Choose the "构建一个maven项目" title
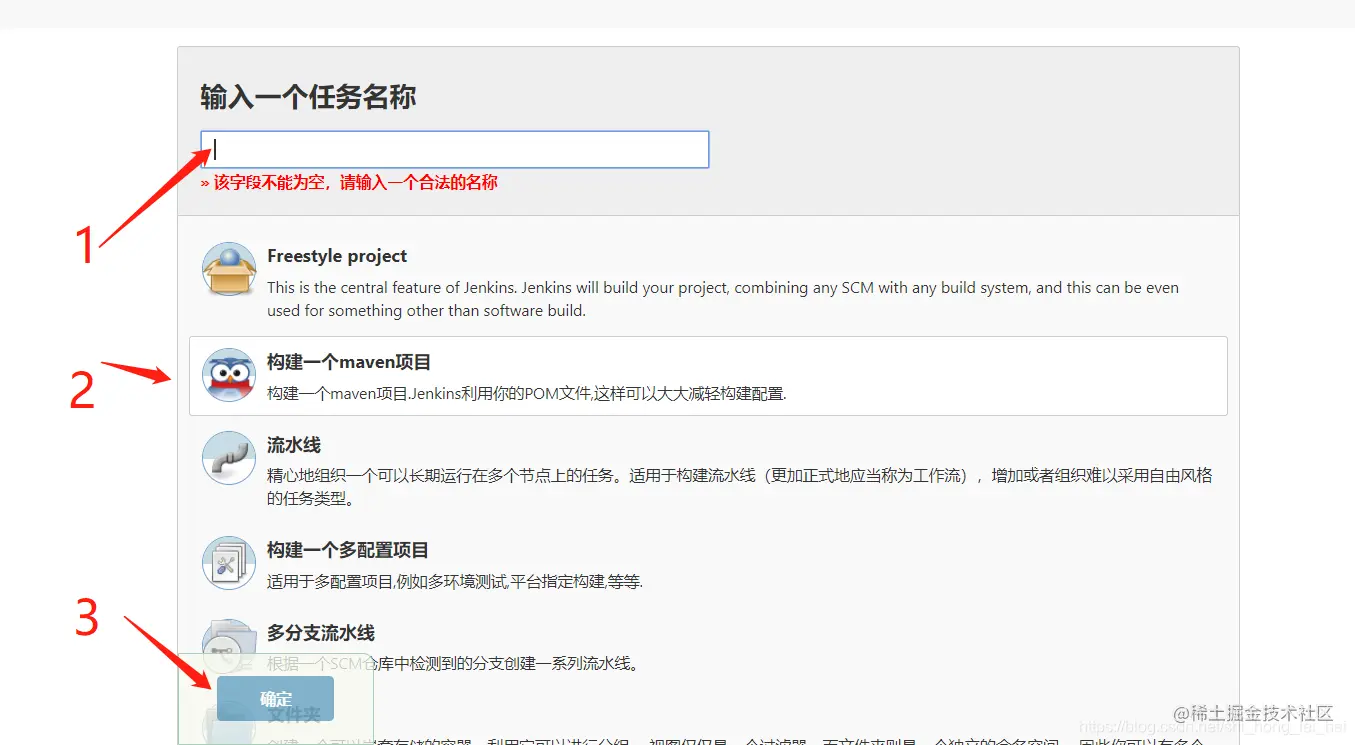 [349, 362]
